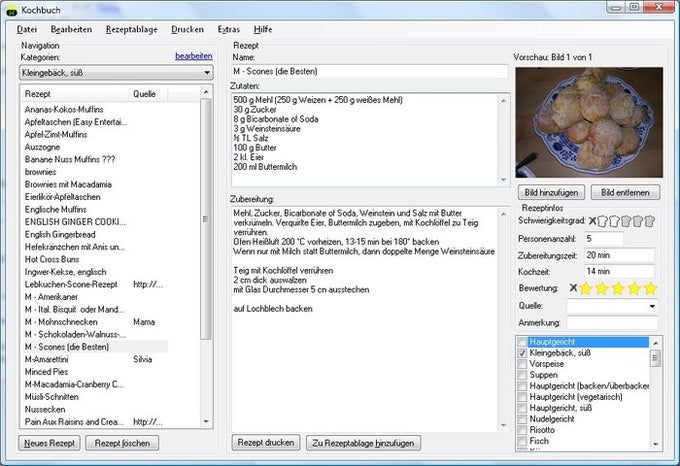Set difficulty to first chef hat
Viewport: 680px width, 466px height.
click(x=602, y=222)
